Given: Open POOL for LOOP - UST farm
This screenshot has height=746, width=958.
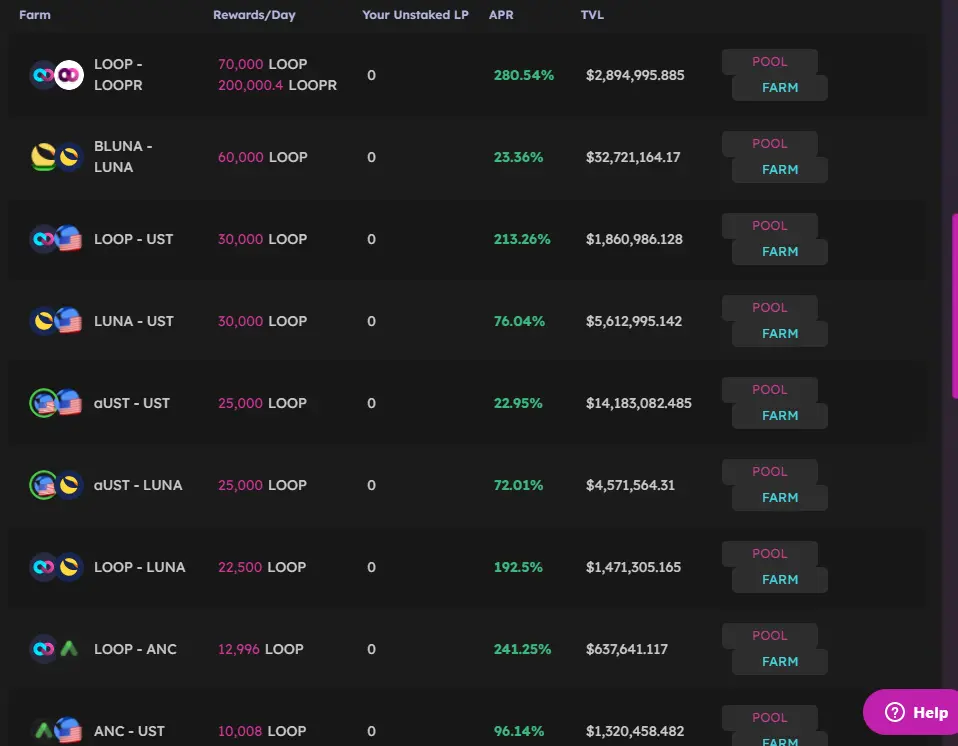Looking at the screenshot, I should (x=770, y=225).
